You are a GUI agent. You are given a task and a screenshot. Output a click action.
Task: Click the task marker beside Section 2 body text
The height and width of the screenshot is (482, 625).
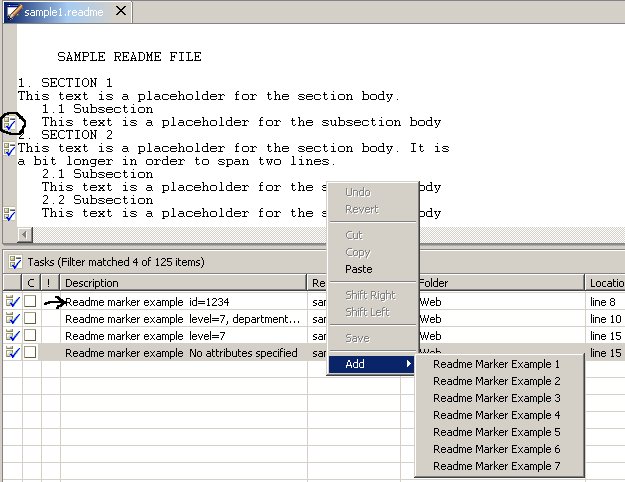tap(10, 149)
